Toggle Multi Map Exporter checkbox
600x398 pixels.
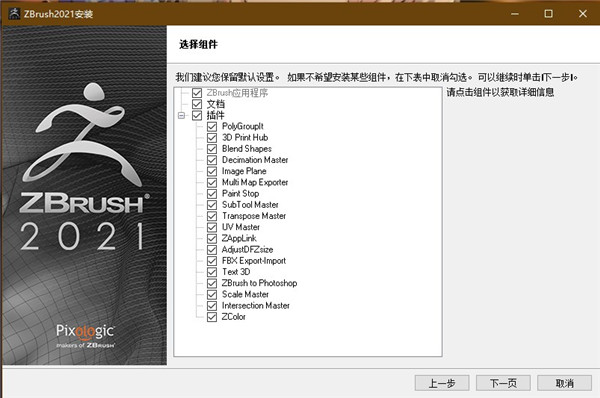tap(212, 183)
